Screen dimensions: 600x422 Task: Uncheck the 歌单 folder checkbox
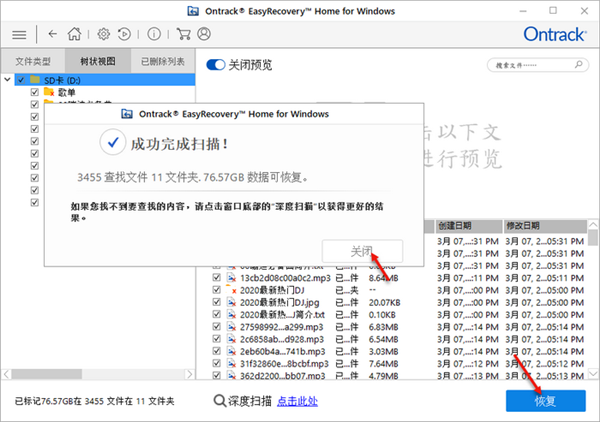pyautogui.click(x=34, y=92)
